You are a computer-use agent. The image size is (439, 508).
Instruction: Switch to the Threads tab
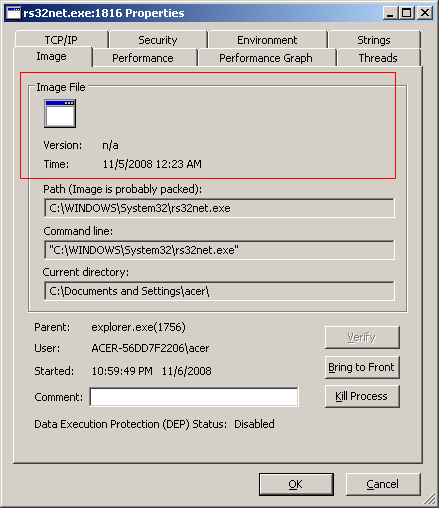pyautogui.click(x=378, y=58)
